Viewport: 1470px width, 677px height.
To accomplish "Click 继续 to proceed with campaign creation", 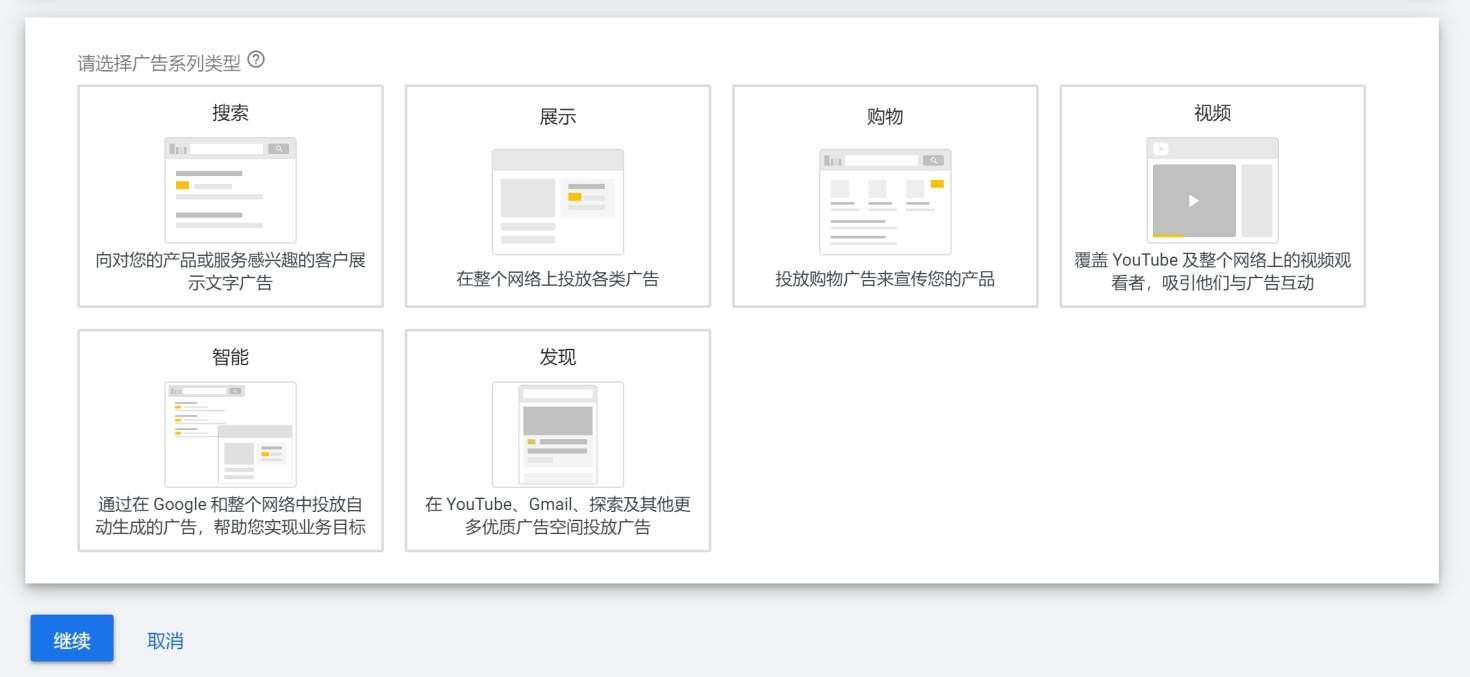I will point(71,639).
